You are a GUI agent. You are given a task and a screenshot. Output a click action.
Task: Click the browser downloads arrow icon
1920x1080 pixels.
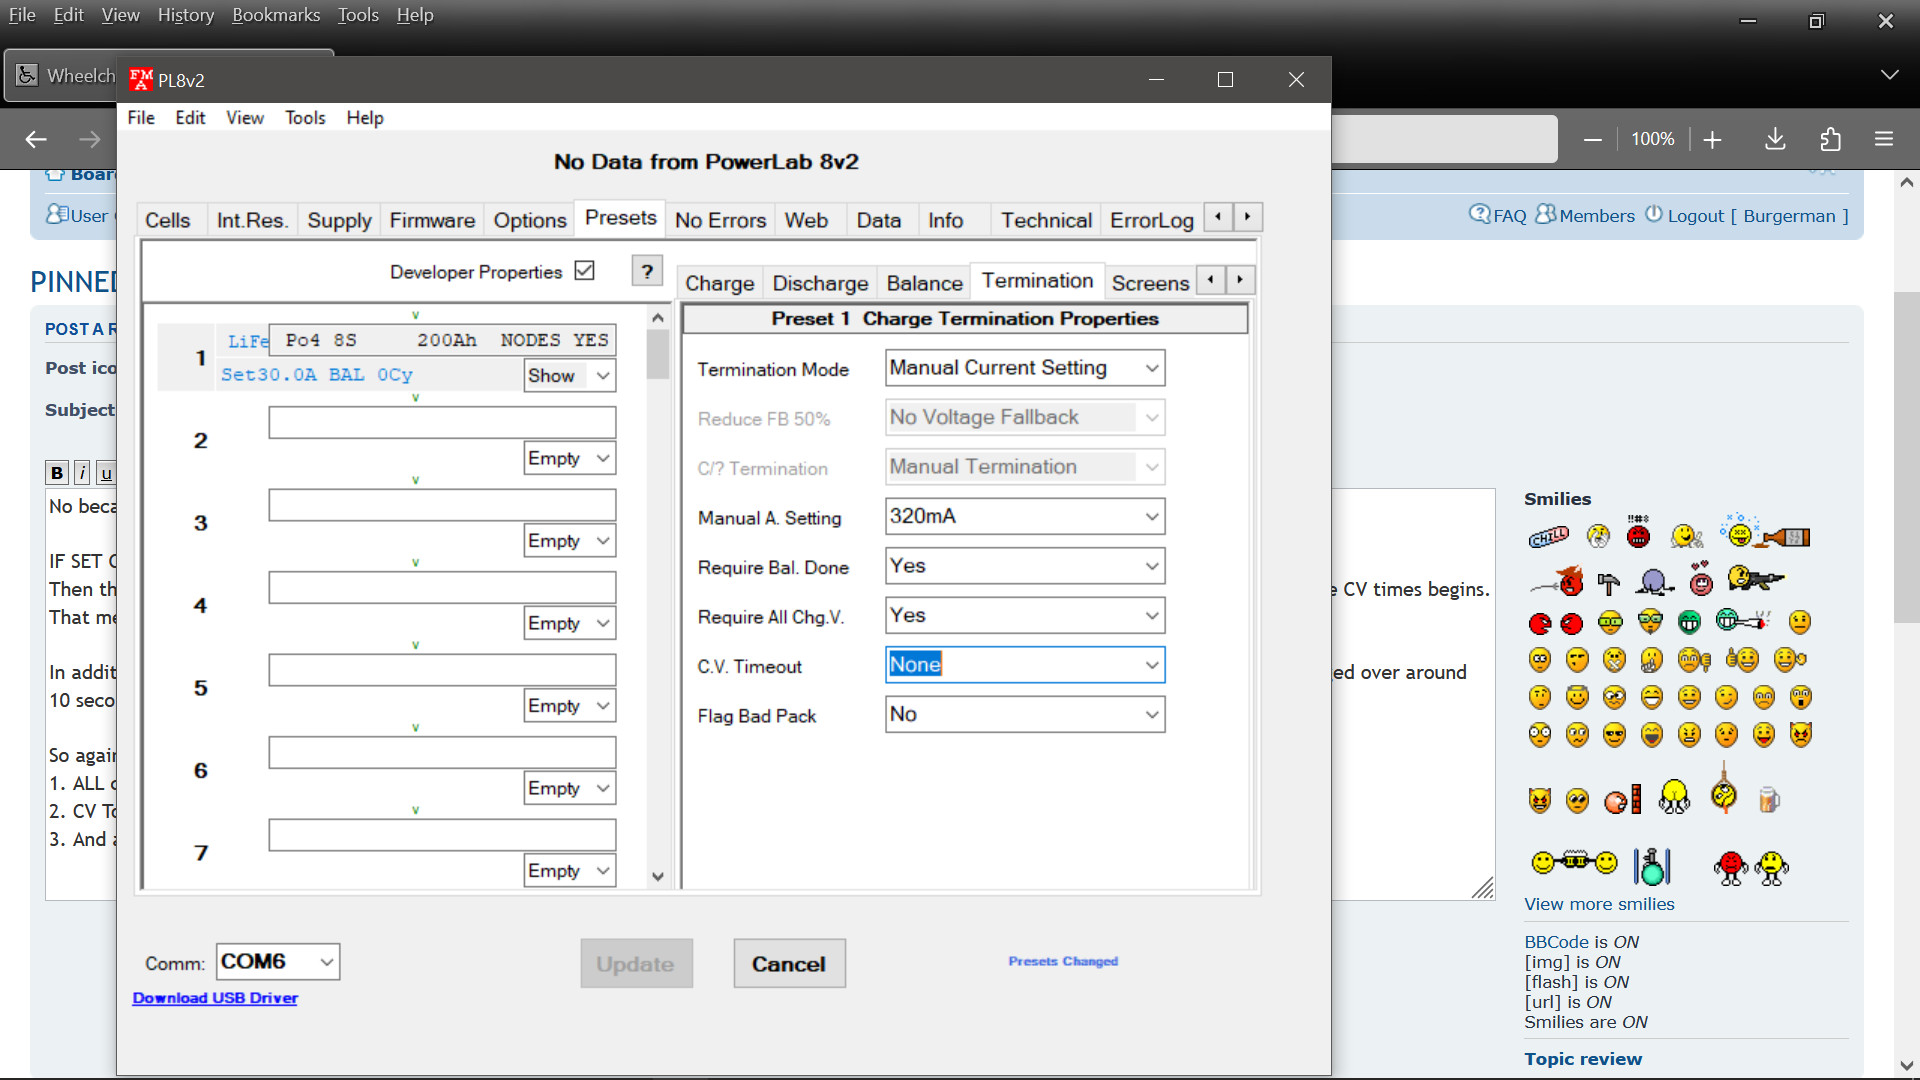click(x=1775, y=139)
